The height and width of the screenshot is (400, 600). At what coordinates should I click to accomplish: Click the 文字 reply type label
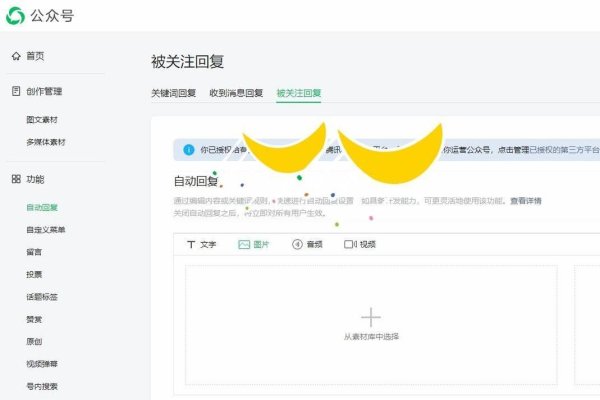[208, 244]
